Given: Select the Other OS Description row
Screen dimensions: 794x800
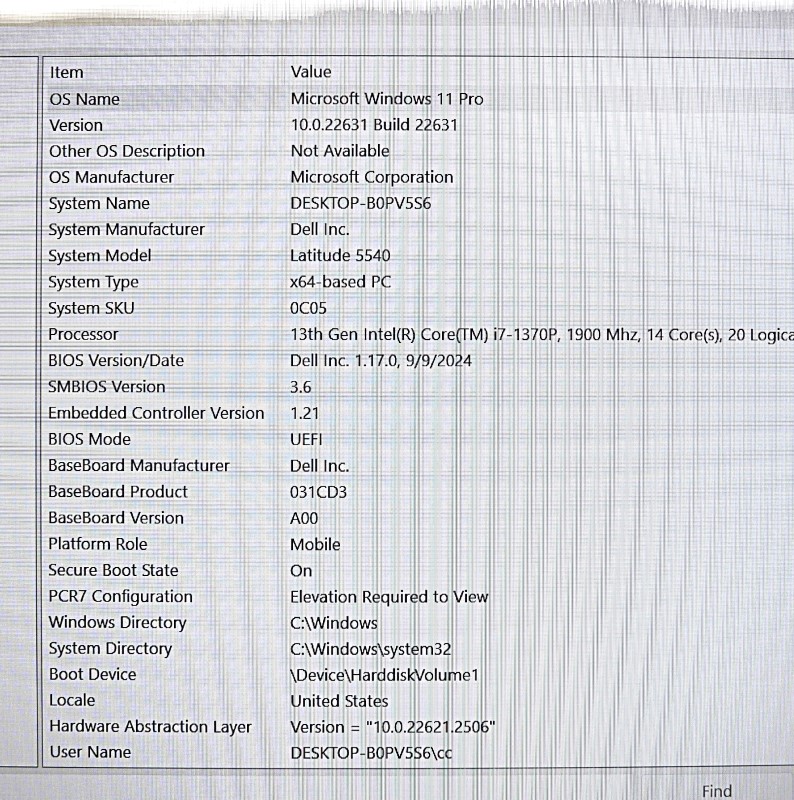Looking at the screenshot, I should pos(127,151).
